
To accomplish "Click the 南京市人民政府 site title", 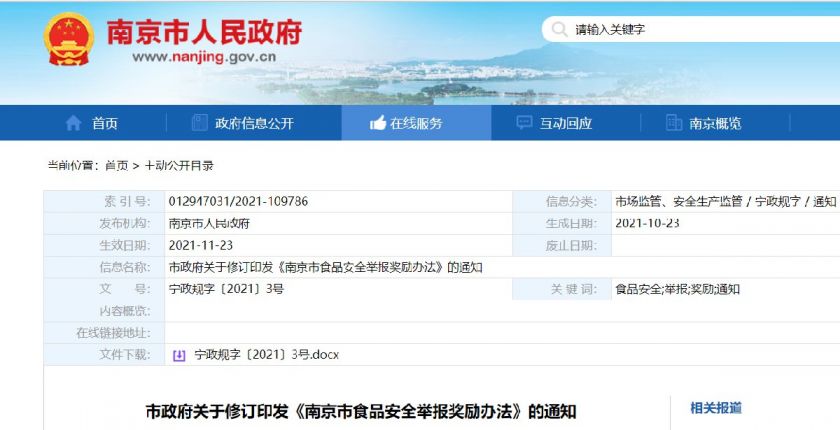I will 204,32.
